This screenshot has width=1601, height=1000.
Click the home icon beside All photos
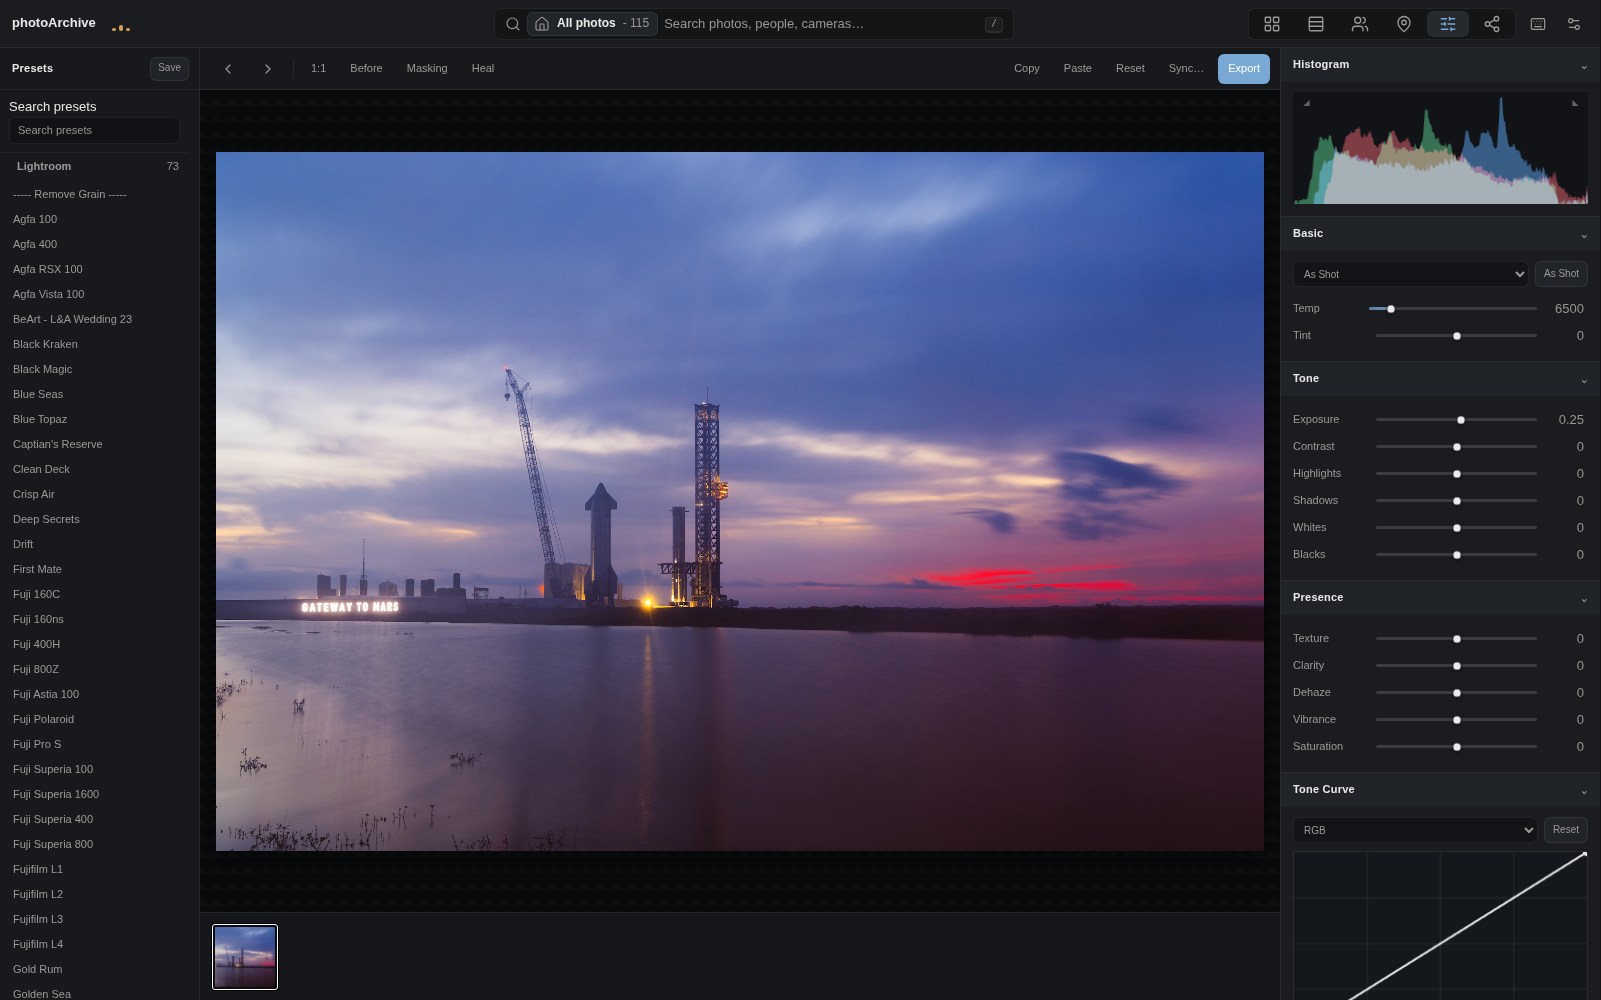(542, 24)
